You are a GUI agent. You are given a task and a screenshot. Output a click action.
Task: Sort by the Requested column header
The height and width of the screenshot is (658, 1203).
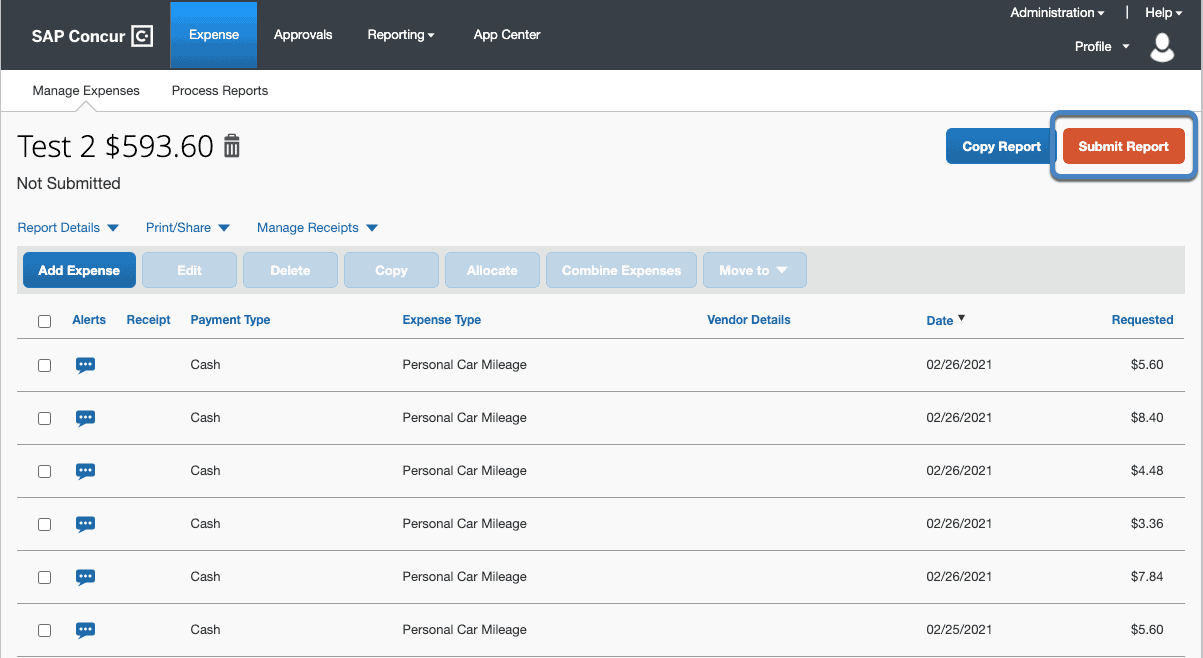click(1142, 320)
